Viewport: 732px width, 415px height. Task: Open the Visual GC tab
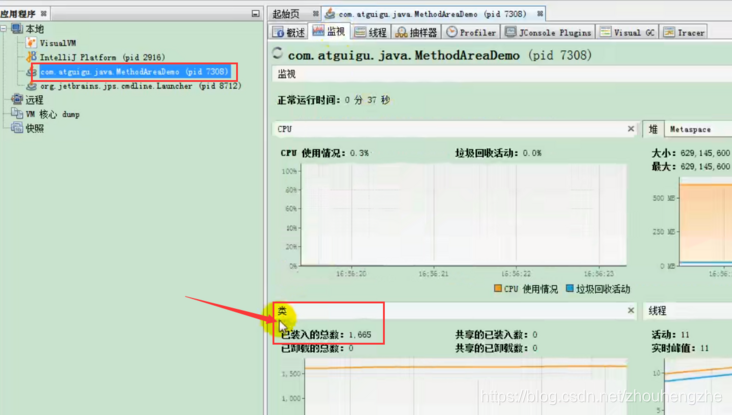627,32
